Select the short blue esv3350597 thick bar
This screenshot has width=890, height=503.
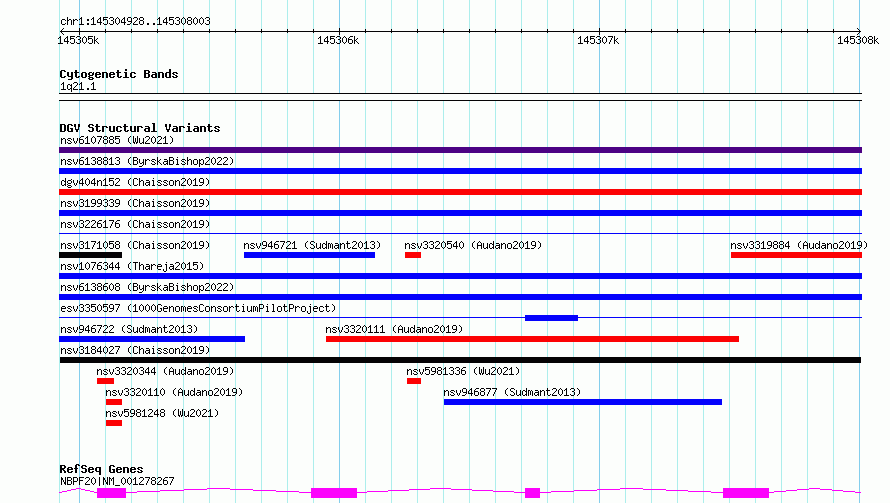pyautogui.click(x=551, y=318)
